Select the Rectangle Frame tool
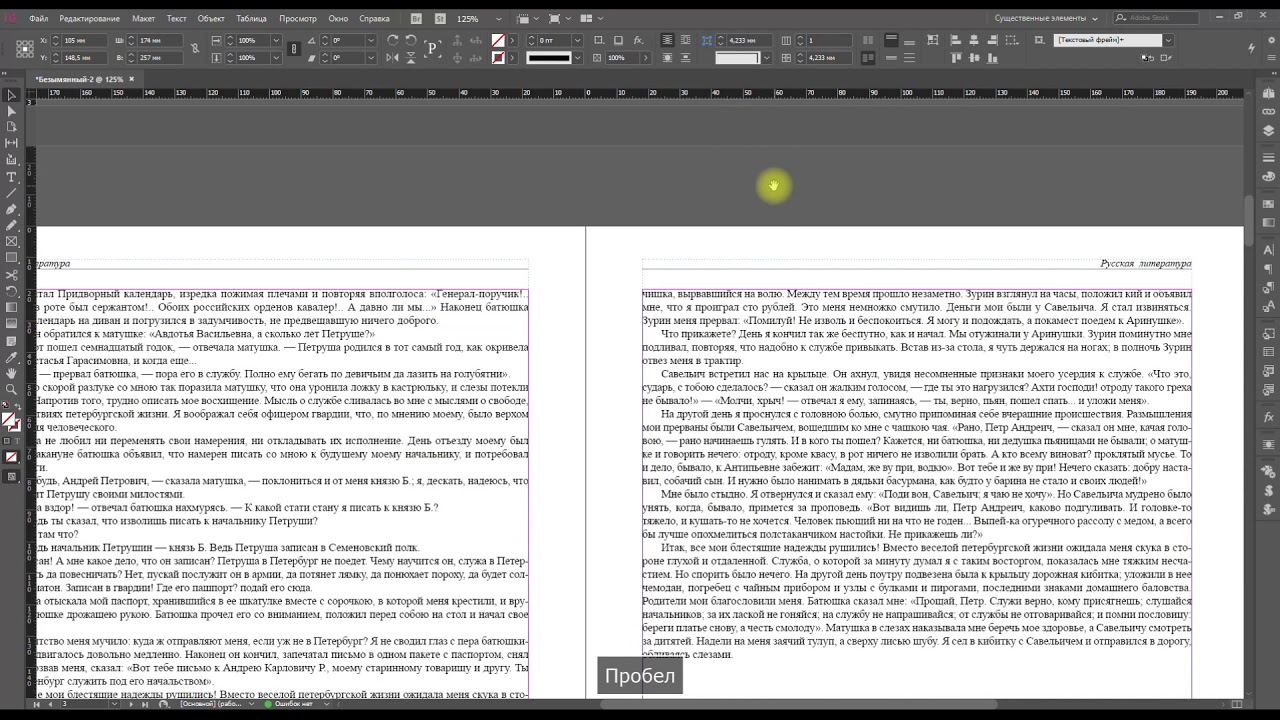 point(12,241)
